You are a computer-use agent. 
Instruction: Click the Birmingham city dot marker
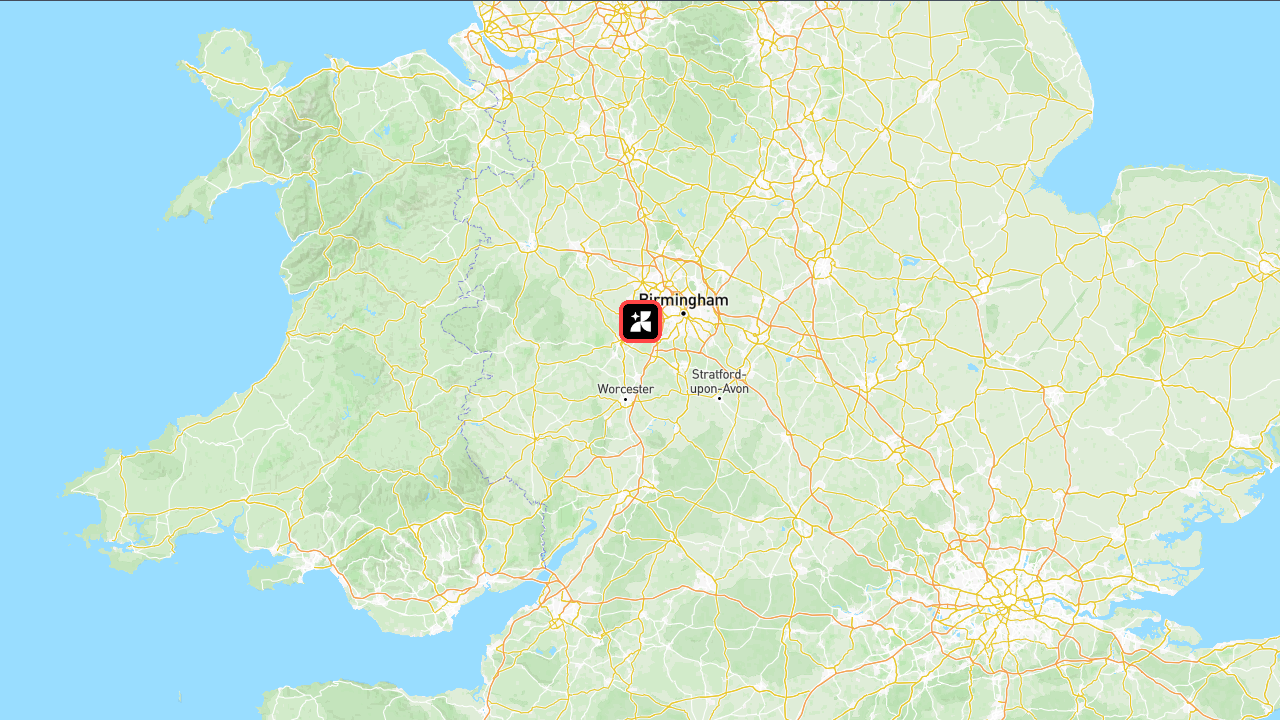pyautogui.click(x=684, y=313)
